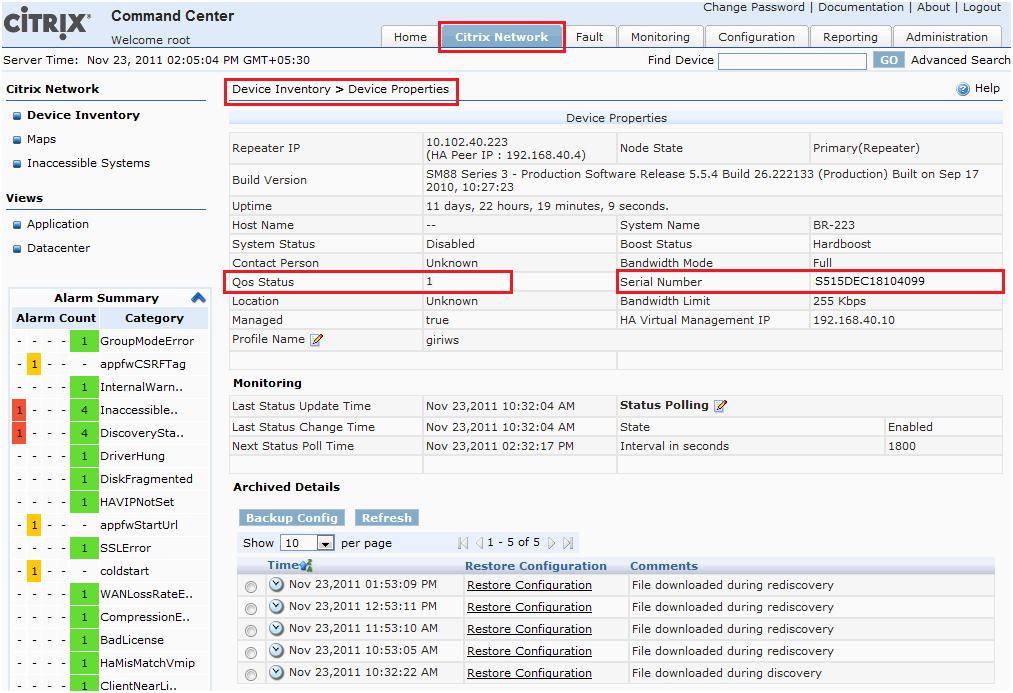1013x693 pixels.
Task: Click clock icon for 10:32:22 AM backup
Action: click(x=277, y=672)
